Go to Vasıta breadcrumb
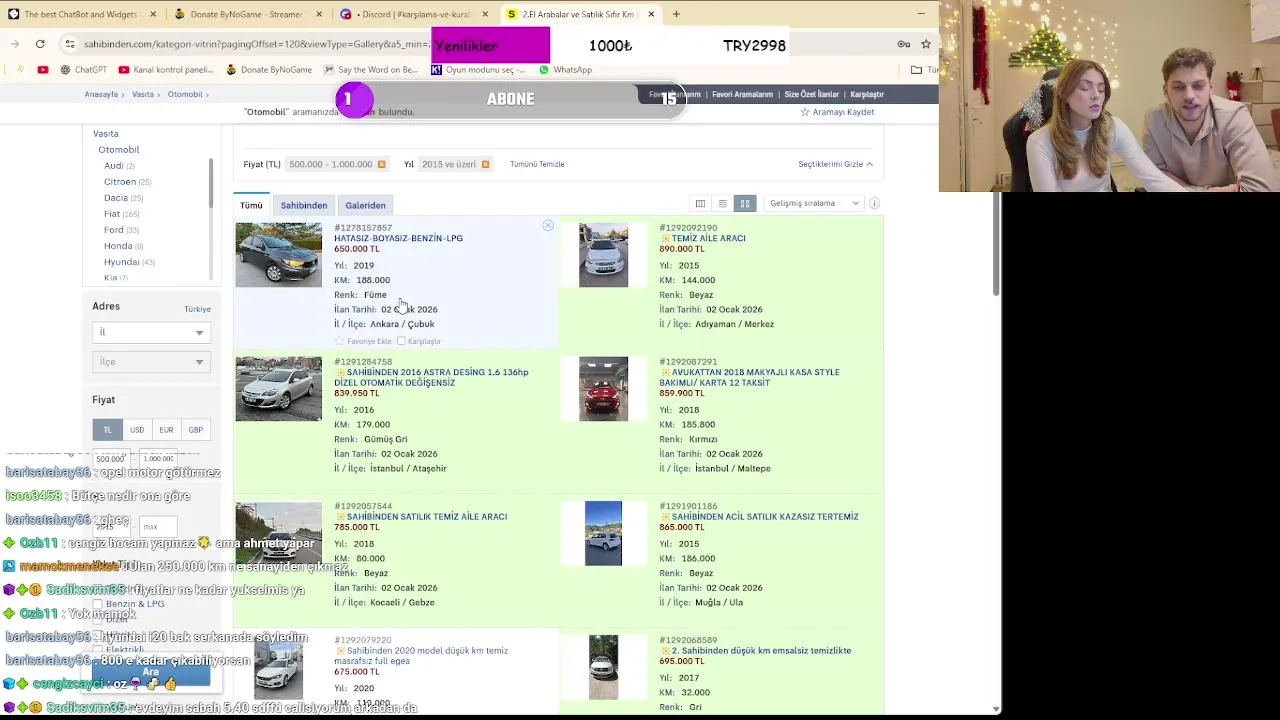This screenshot has width=1280, height=720. 143,94
